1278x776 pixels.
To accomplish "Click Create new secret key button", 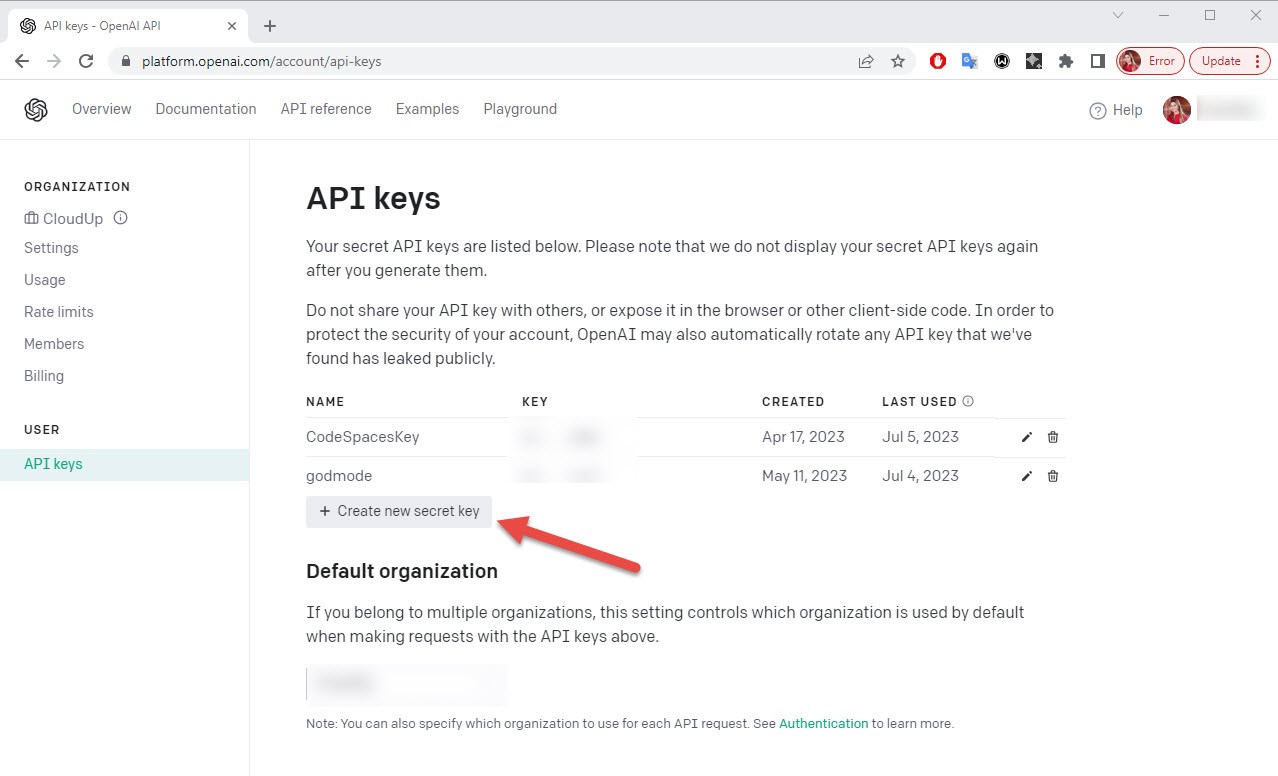I will [399, 511].
